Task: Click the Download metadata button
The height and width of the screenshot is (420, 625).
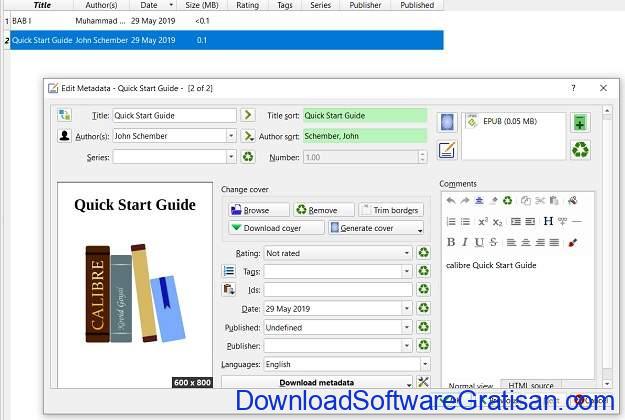Action: pos(317,382)
